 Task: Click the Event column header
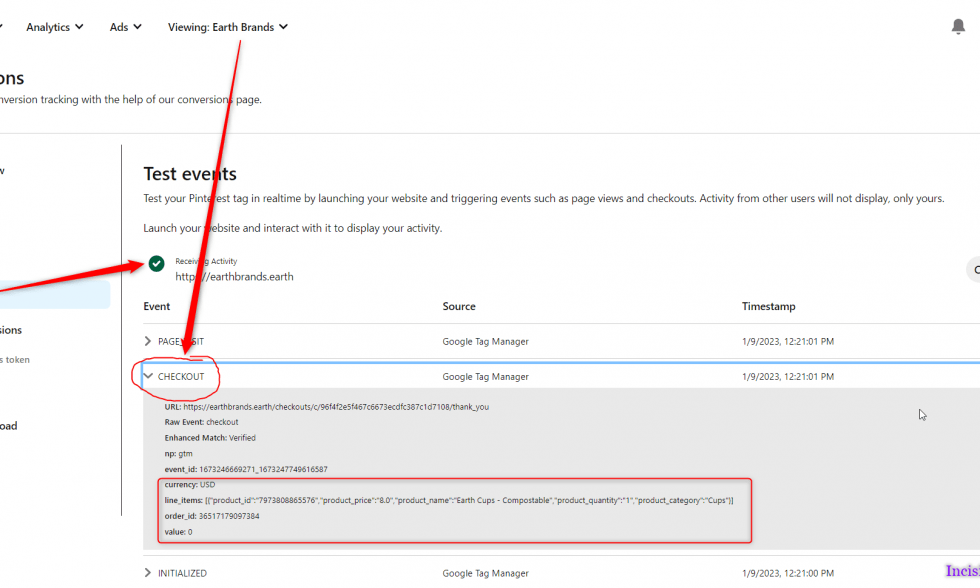tap(157, 306)
